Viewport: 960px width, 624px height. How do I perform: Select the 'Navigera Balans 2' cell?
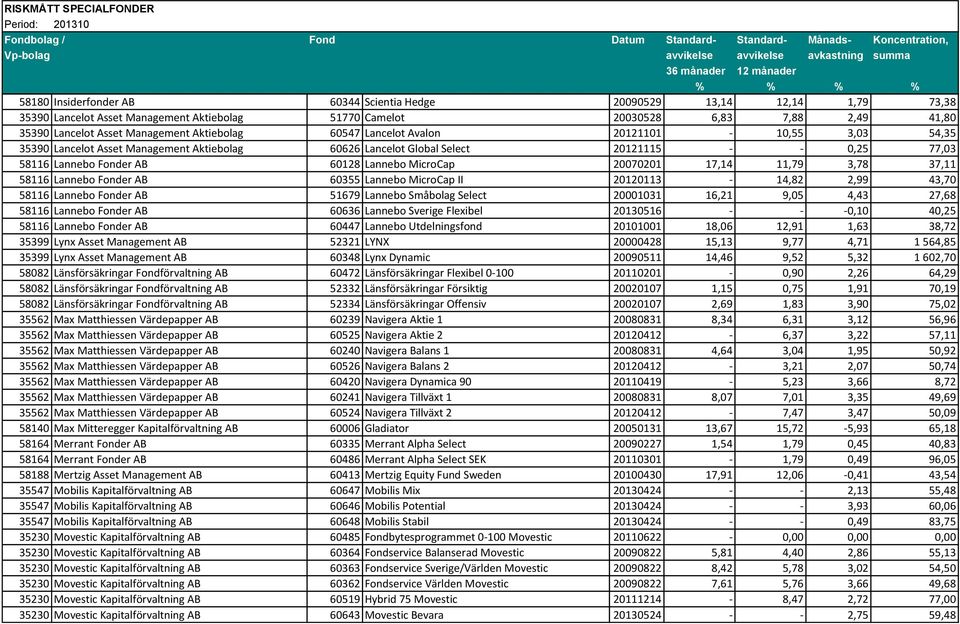(486, 366)
